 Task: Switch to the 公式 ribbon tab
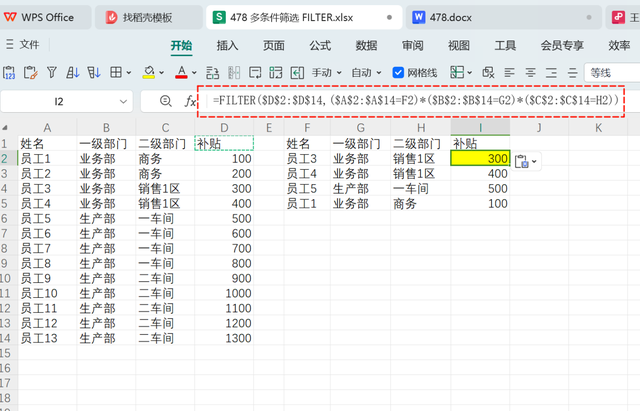320,45
